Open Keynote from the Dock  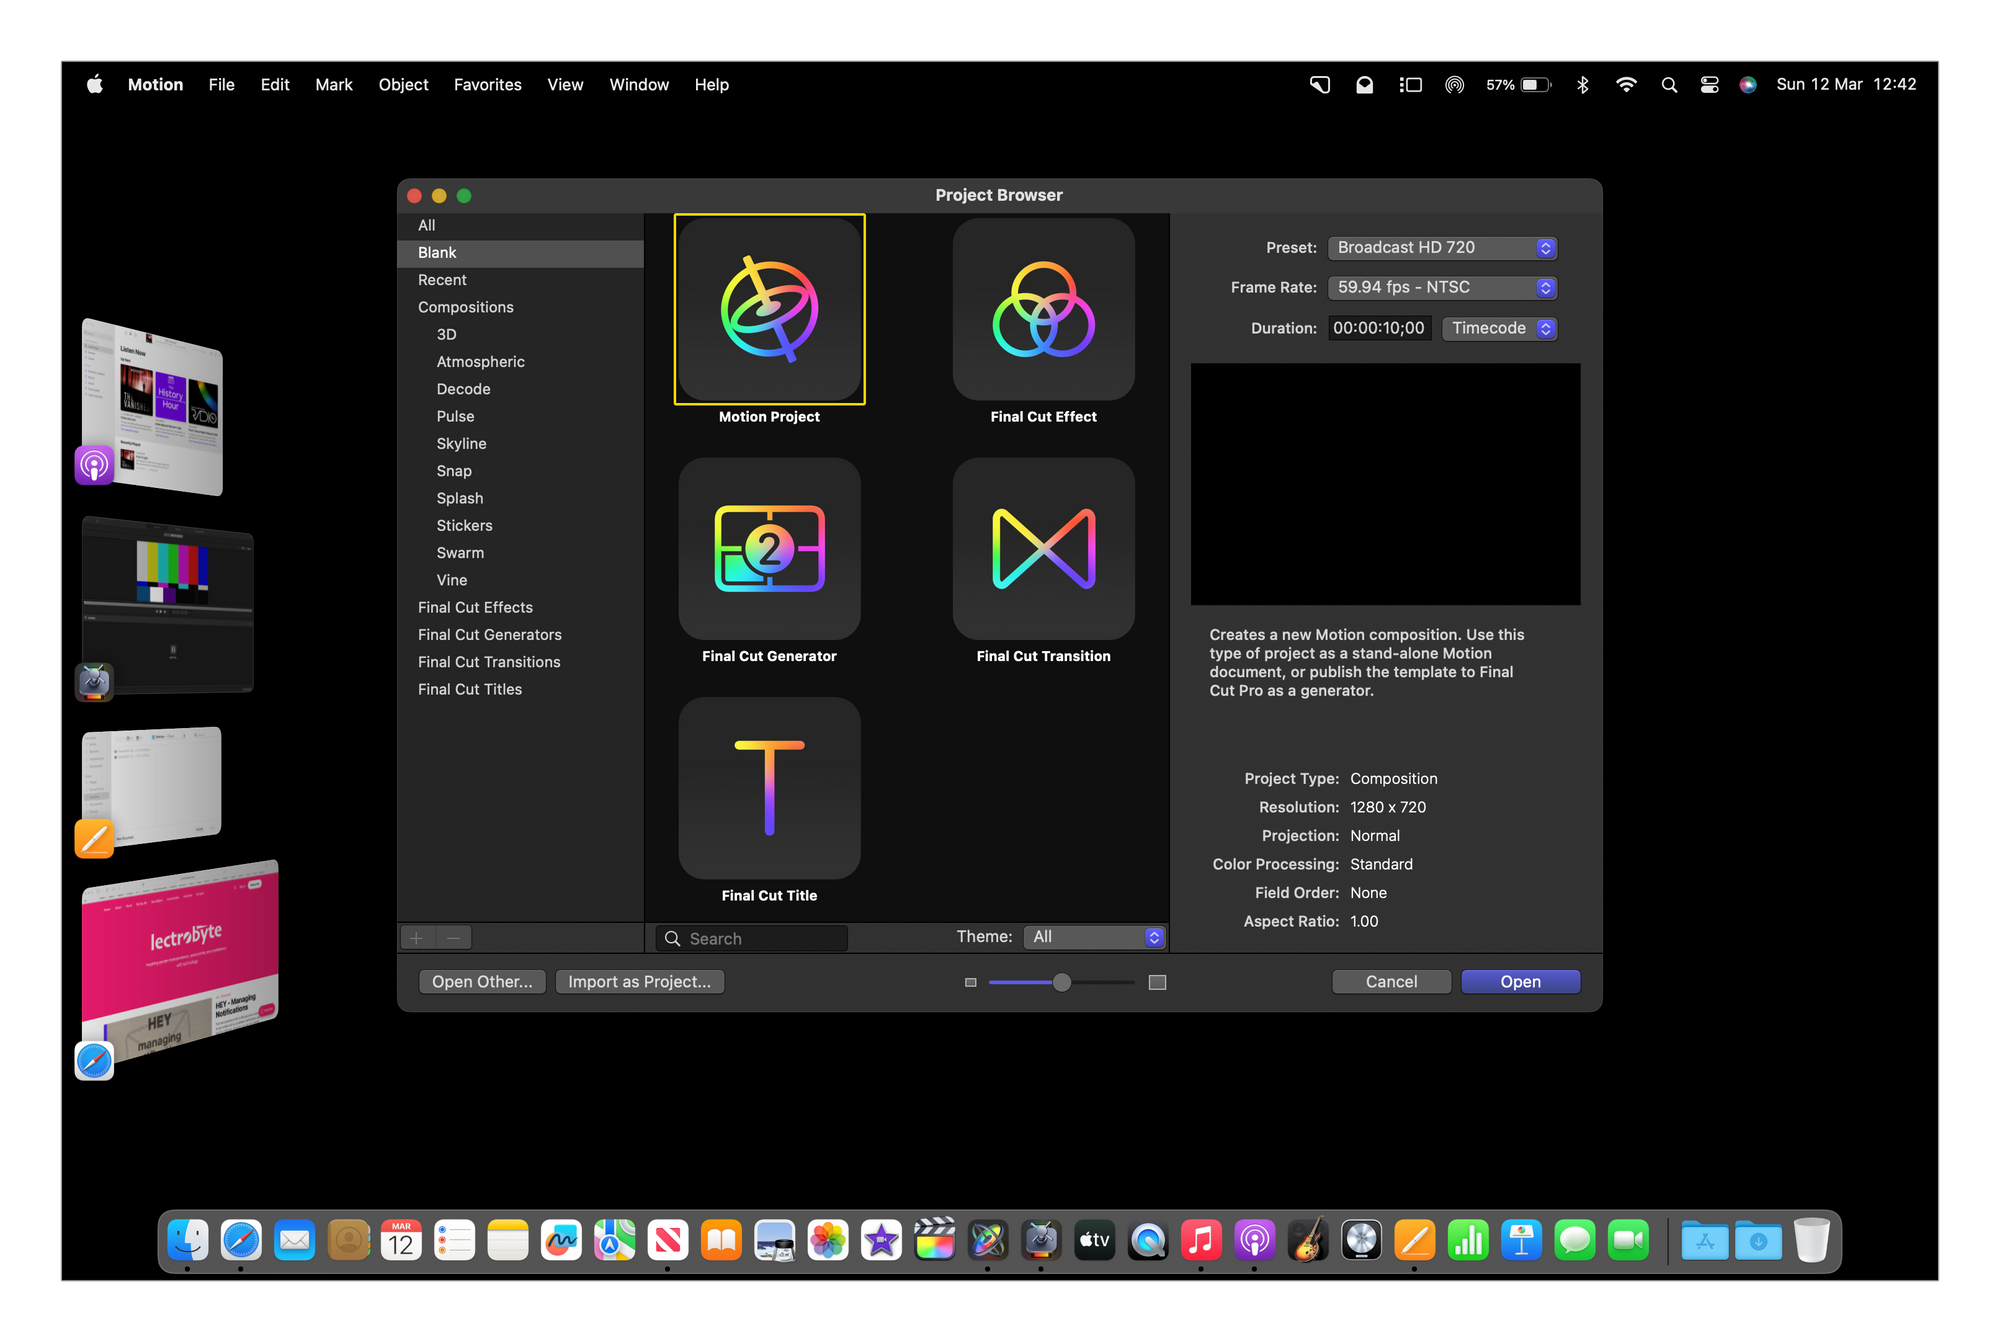tap(1521, 1241)
